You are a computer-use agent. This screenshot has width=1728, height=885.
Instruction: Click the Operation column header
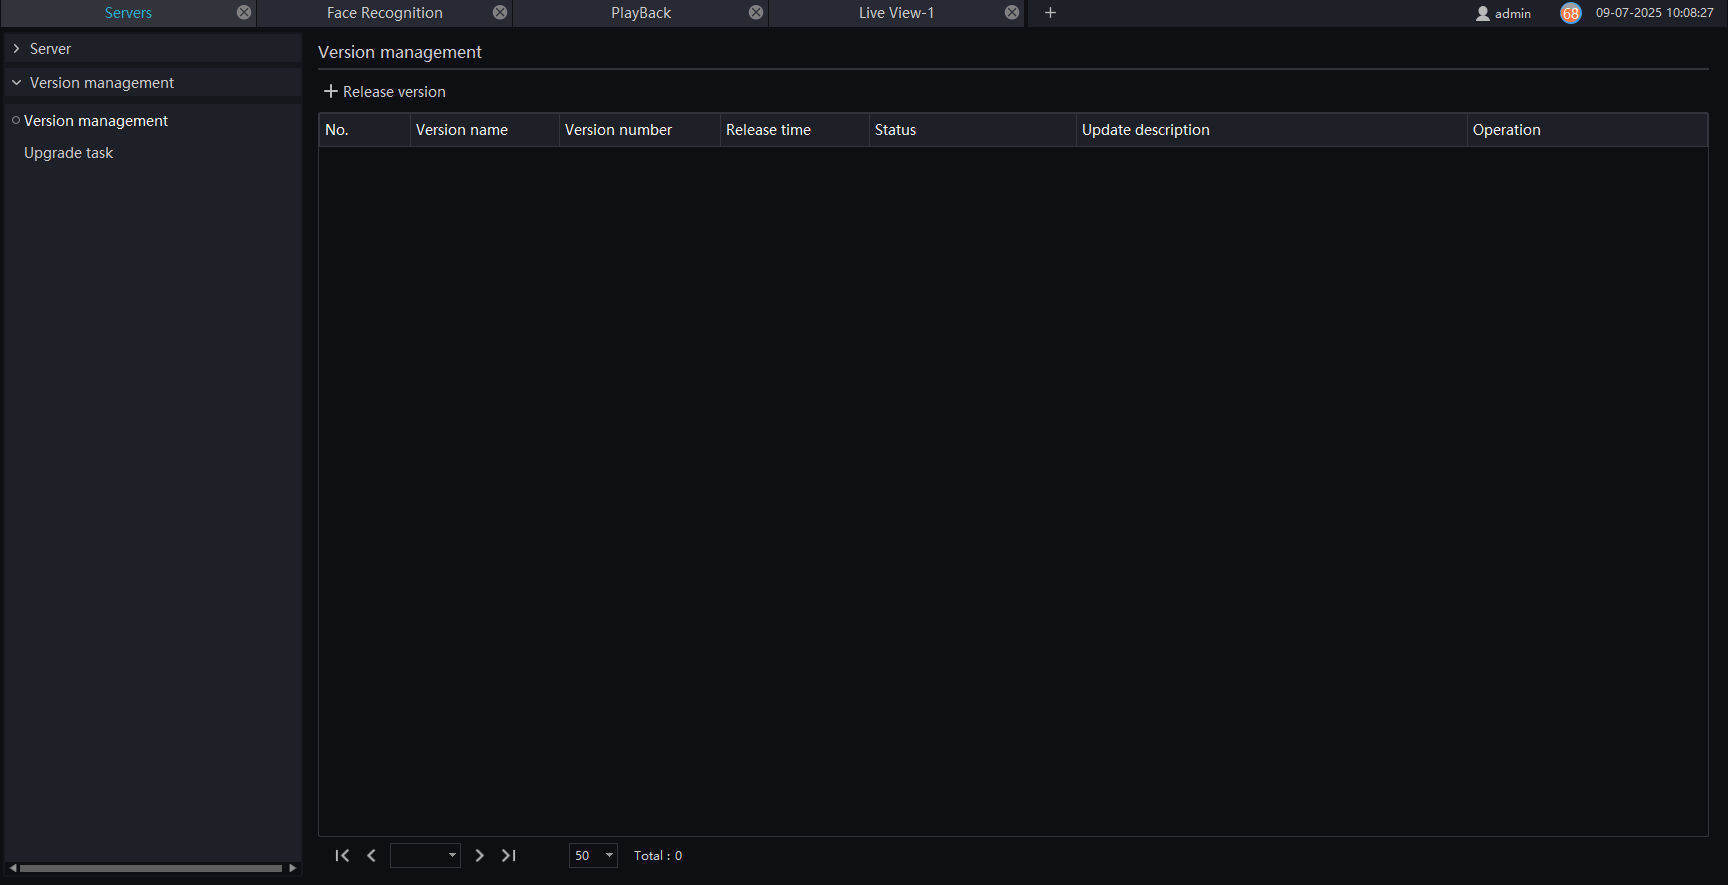pyautogui.click(x=1587, y=130)
